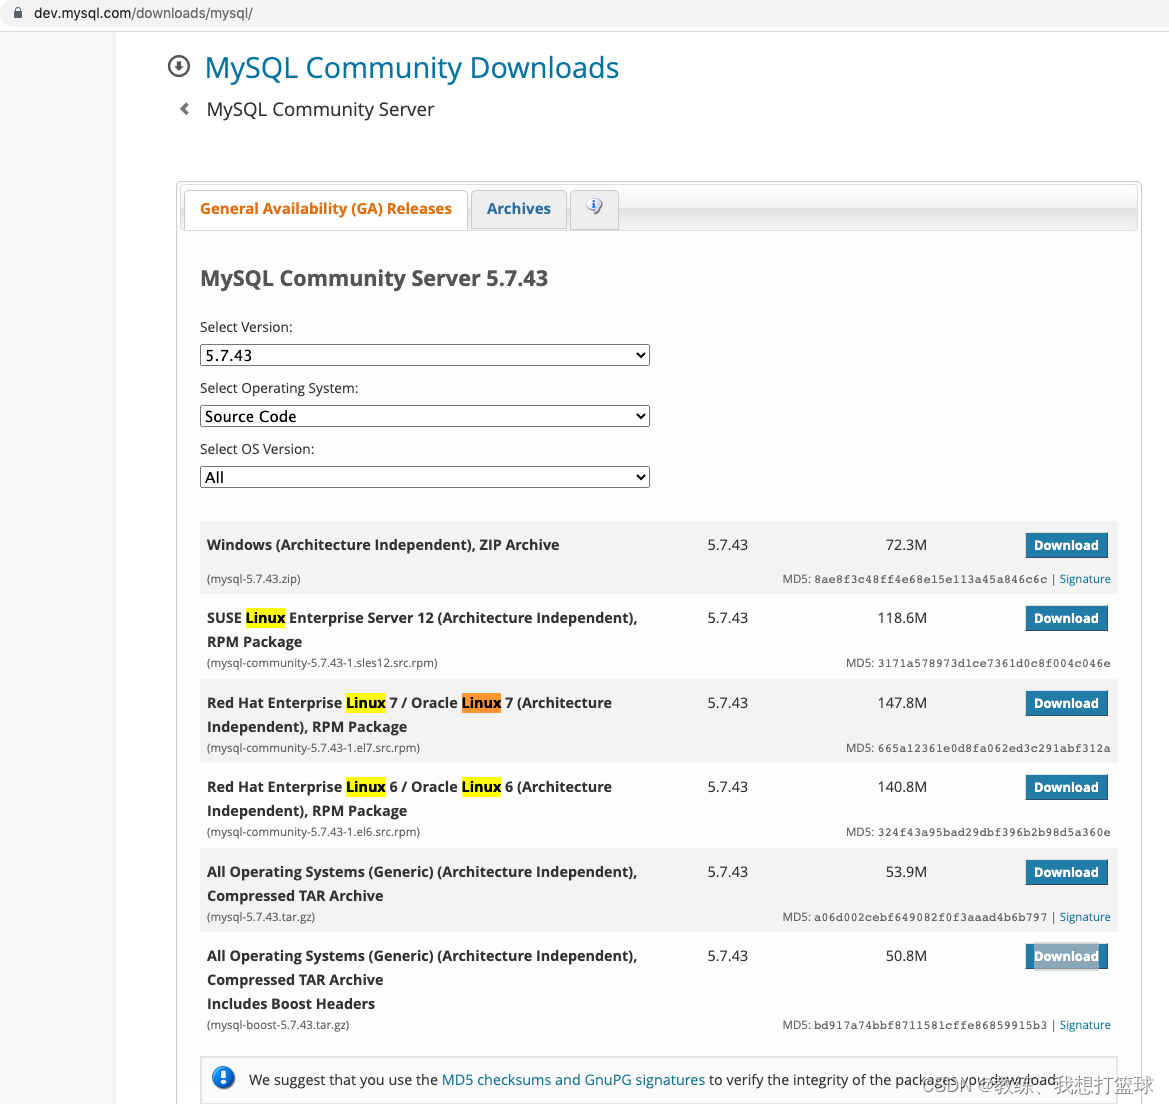The image size is (1169, 1104).
Task: Click the 50.8M size value
Action: [x=906, y=956]
